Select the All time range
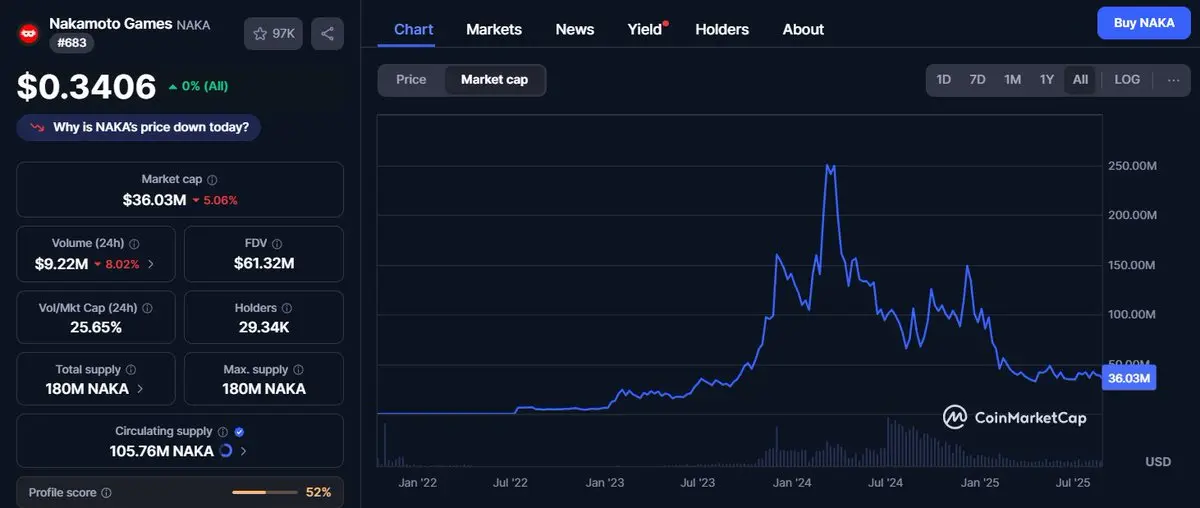 (1080, 80)
